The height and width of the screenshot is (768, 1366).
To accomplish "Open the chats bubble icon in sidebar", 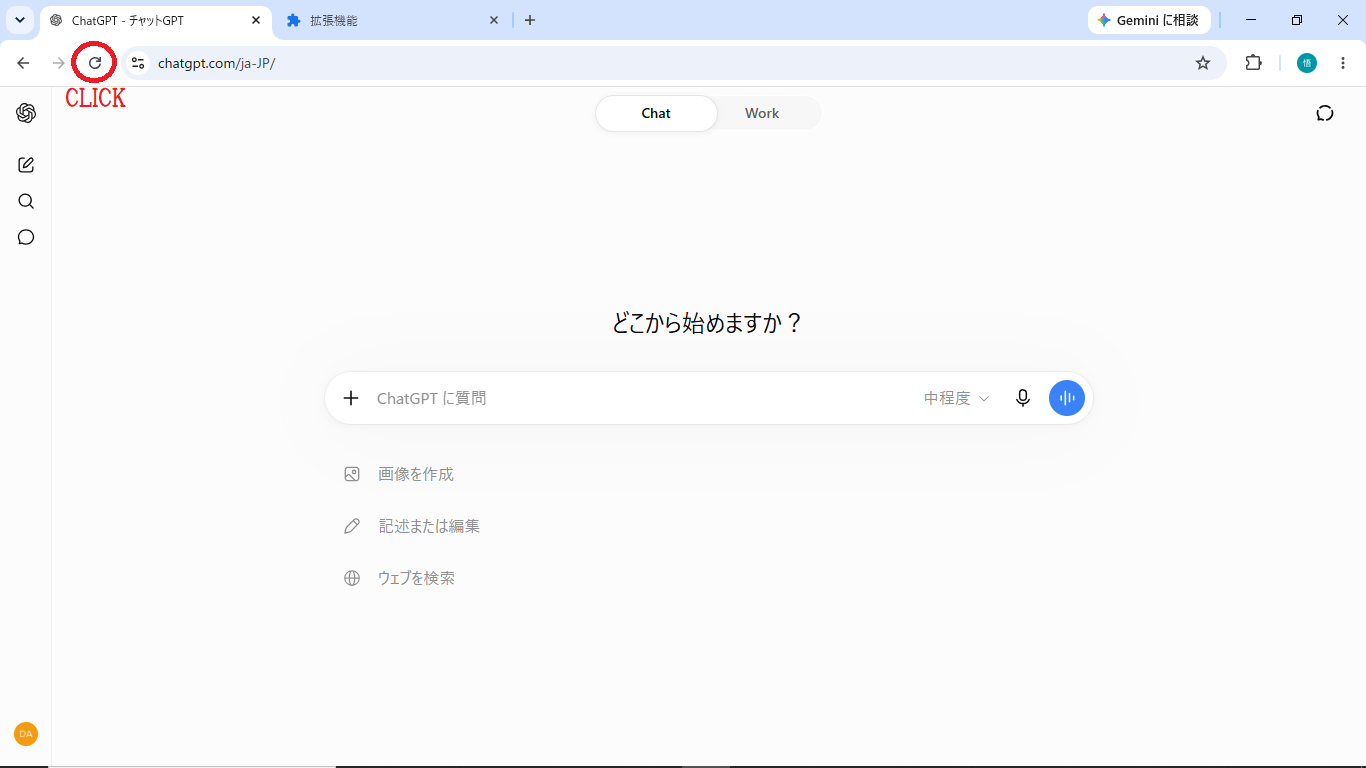I will pos(26,237).
